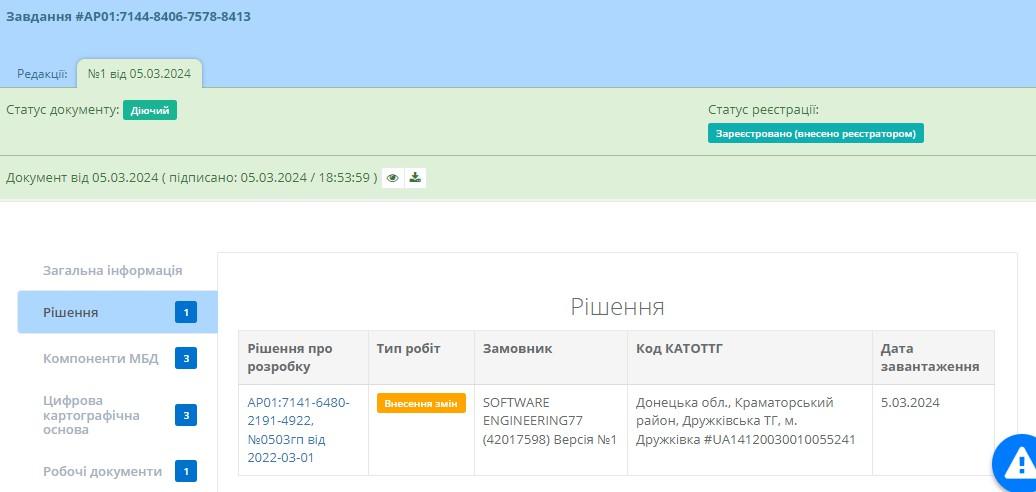The width and height of the screenshot is (1036, 492).
Task: Click the Код КАТОТТГ column header
Action: [679, 348]
